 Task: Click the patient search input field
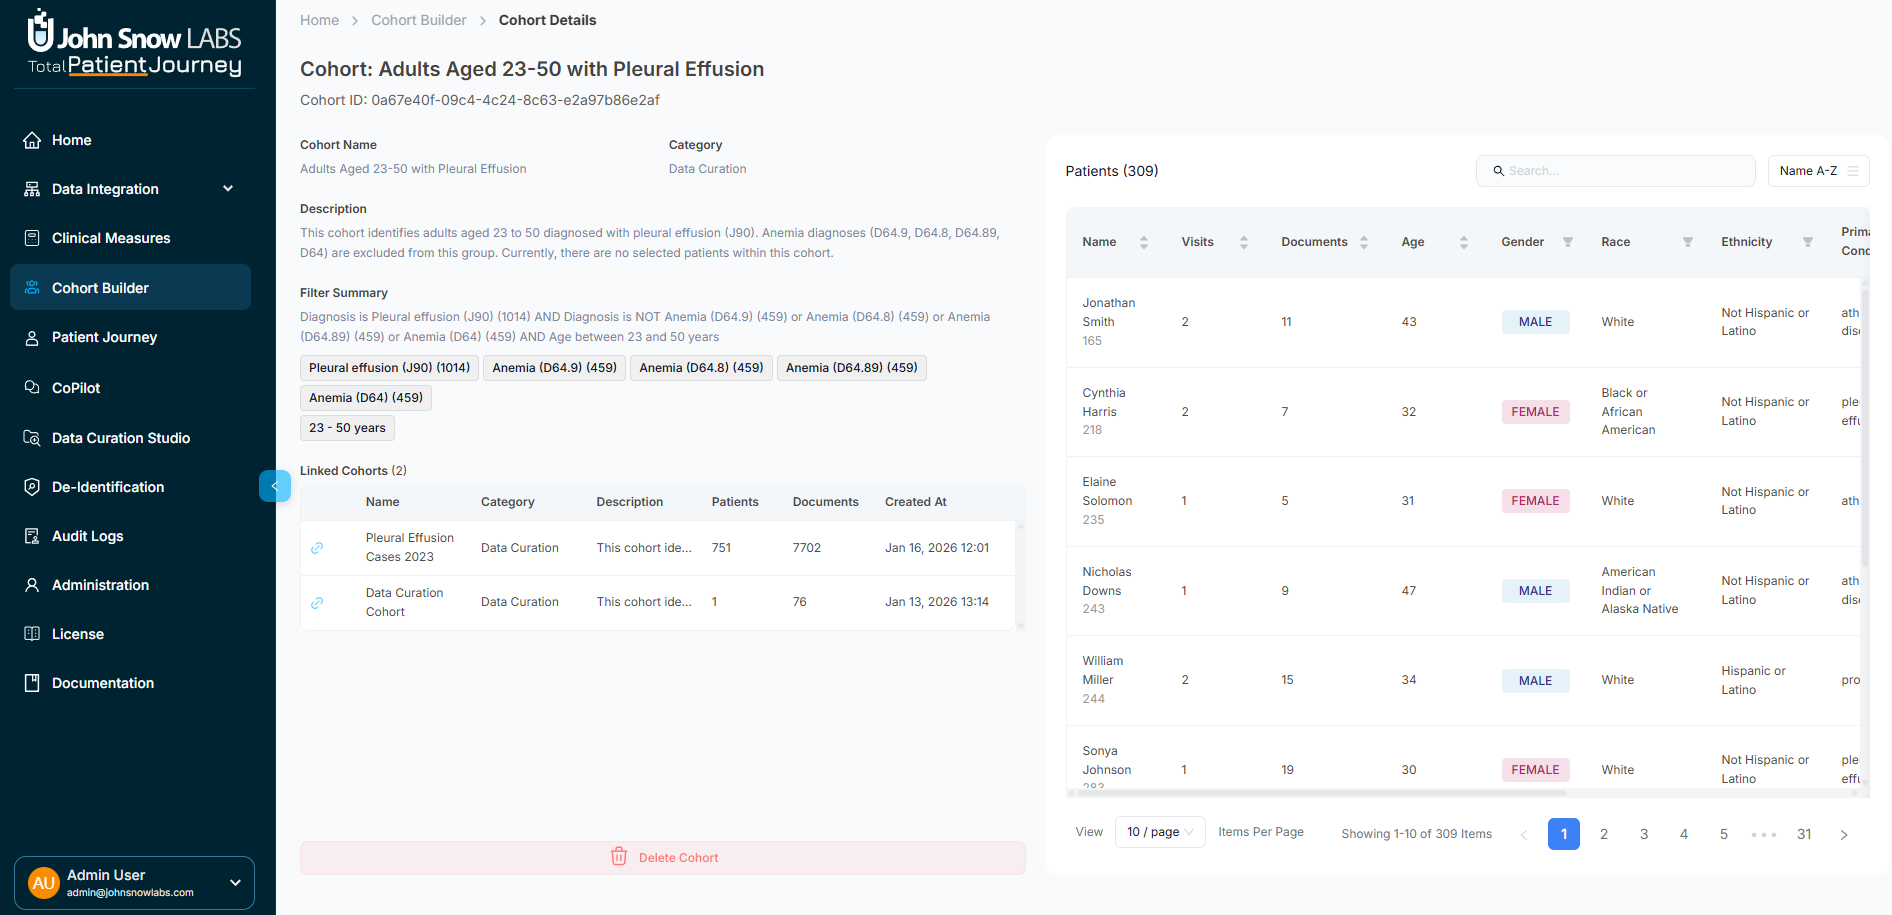click(1615, 171)
